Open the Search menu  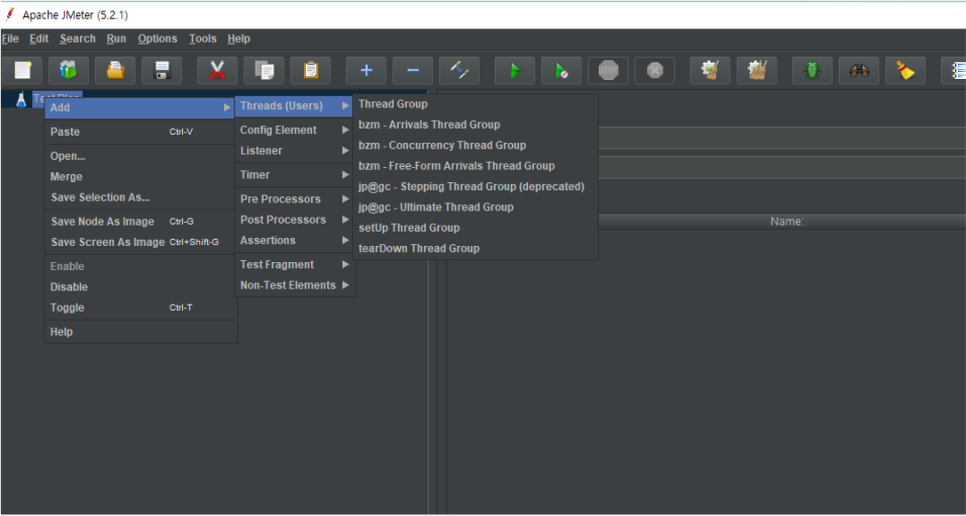coord(78,39)
